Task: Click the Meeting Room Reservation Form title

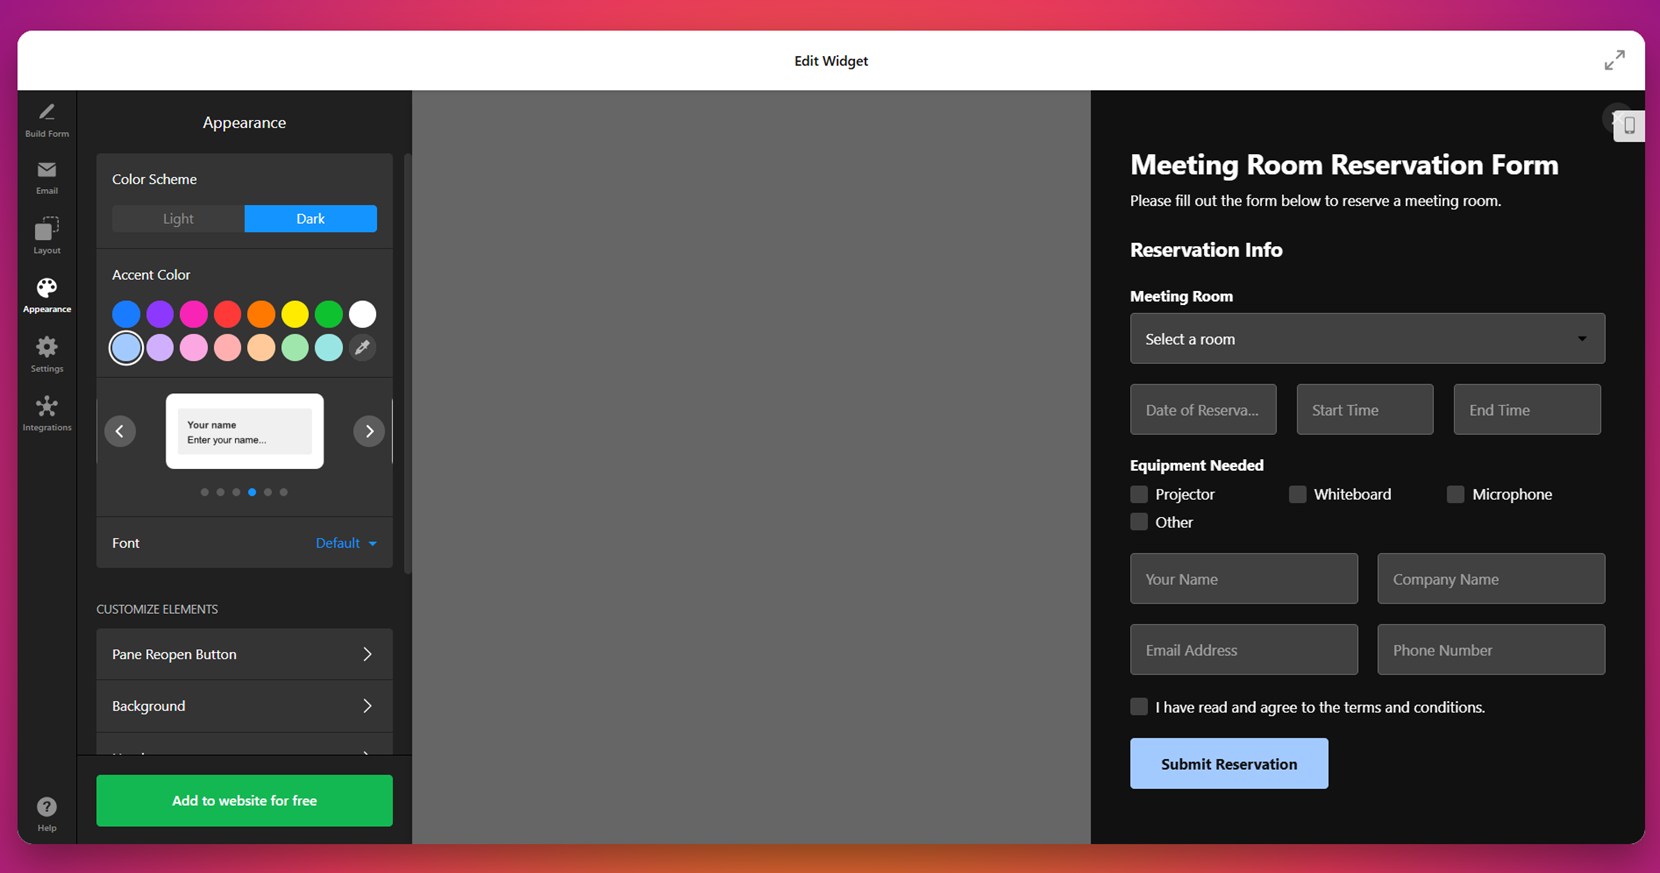Action: [1344, 164]
